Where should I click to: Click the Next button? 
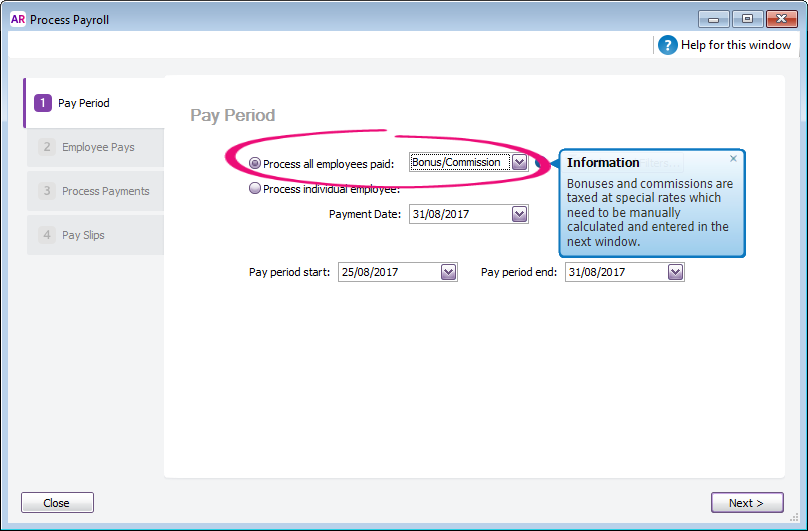tap(746, 503)
